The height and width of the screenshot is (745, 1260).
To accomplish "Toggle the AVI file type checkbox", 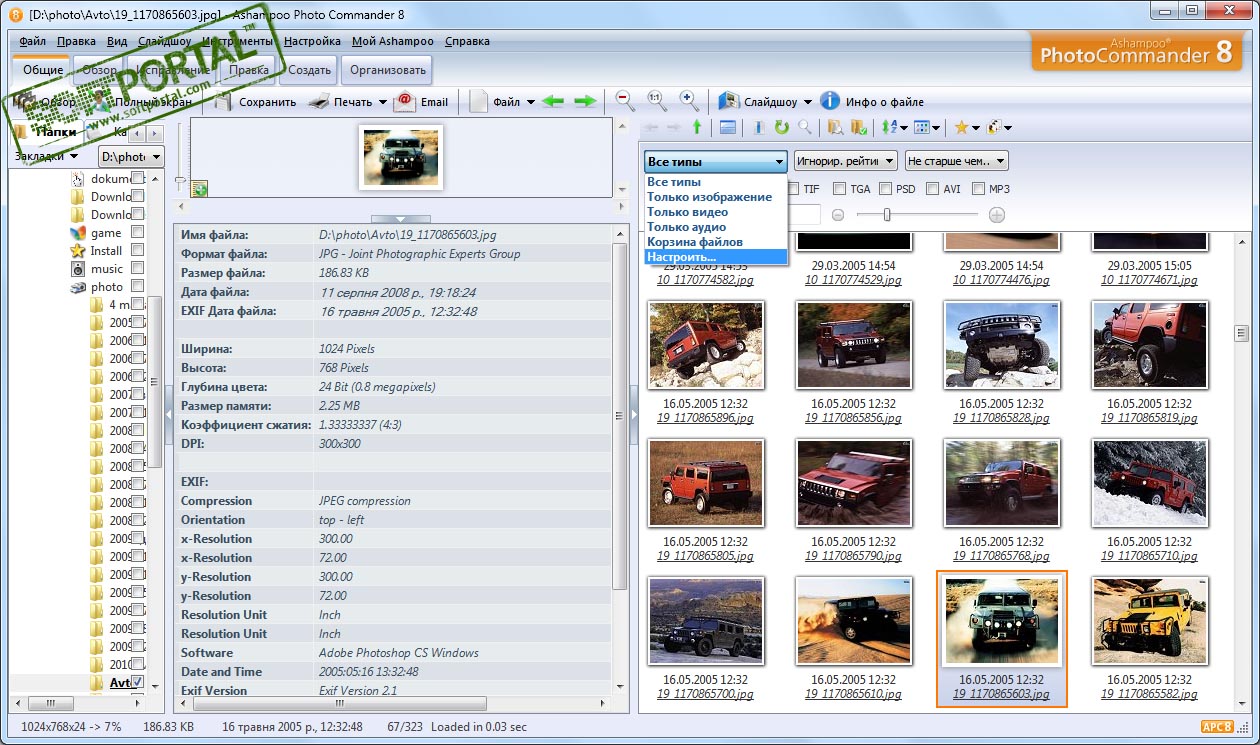I will coord(932,189).
